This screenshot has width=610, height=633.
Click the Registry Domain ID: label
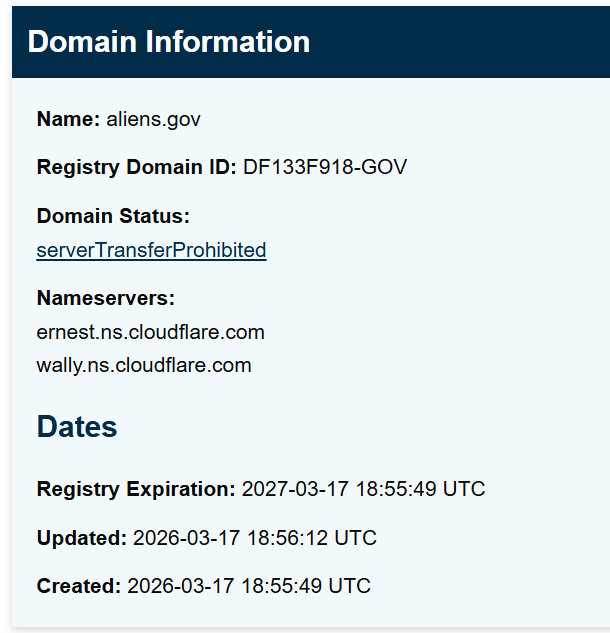tap(136, 168)
